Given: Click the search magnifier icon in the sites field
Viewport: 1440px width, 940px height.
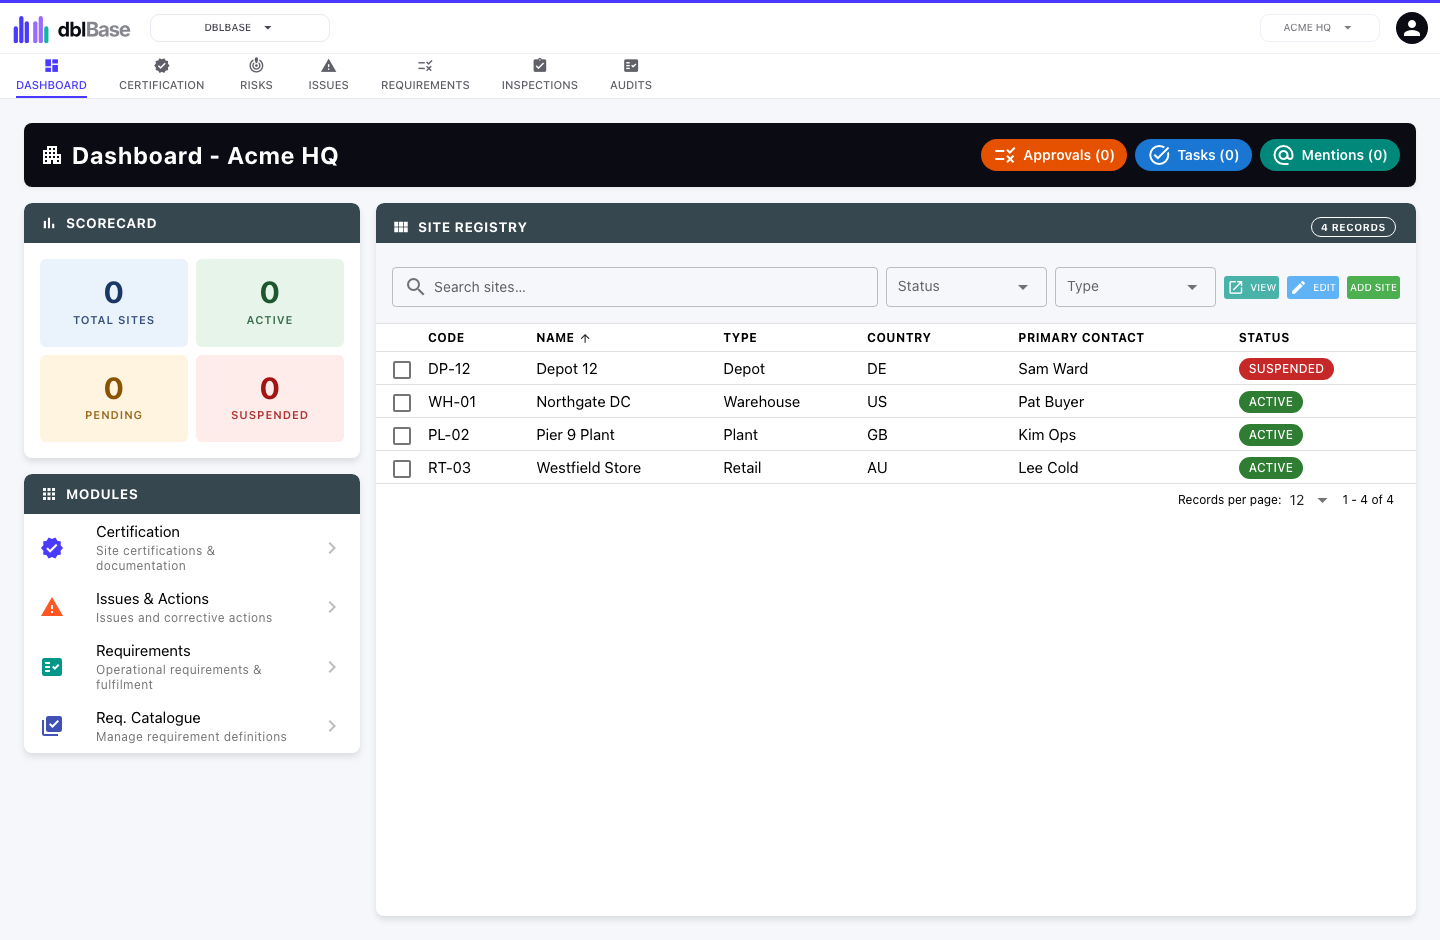Looking at the screenshot, I should [x=416, y=287].
